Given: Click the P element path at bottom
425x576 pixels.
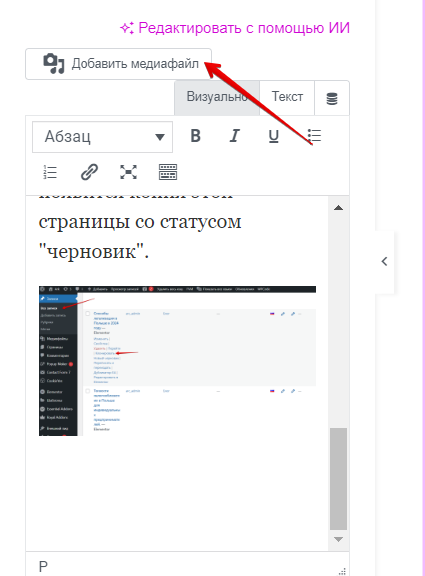Looking at the screenshot, I should [43, 566].
